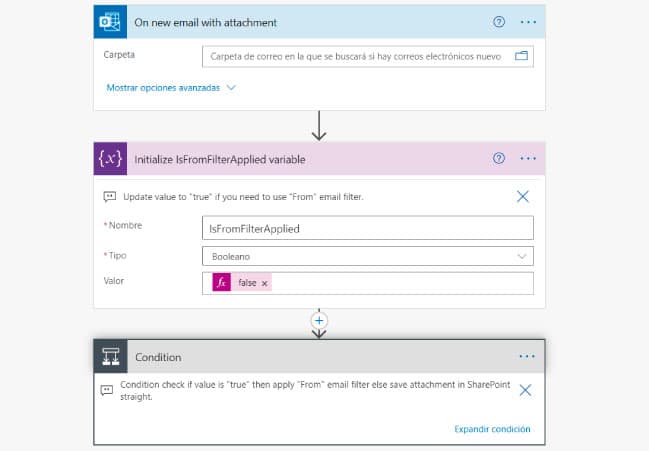
Task: Click the variable curly-brace icon
Action: pos(109,159)
